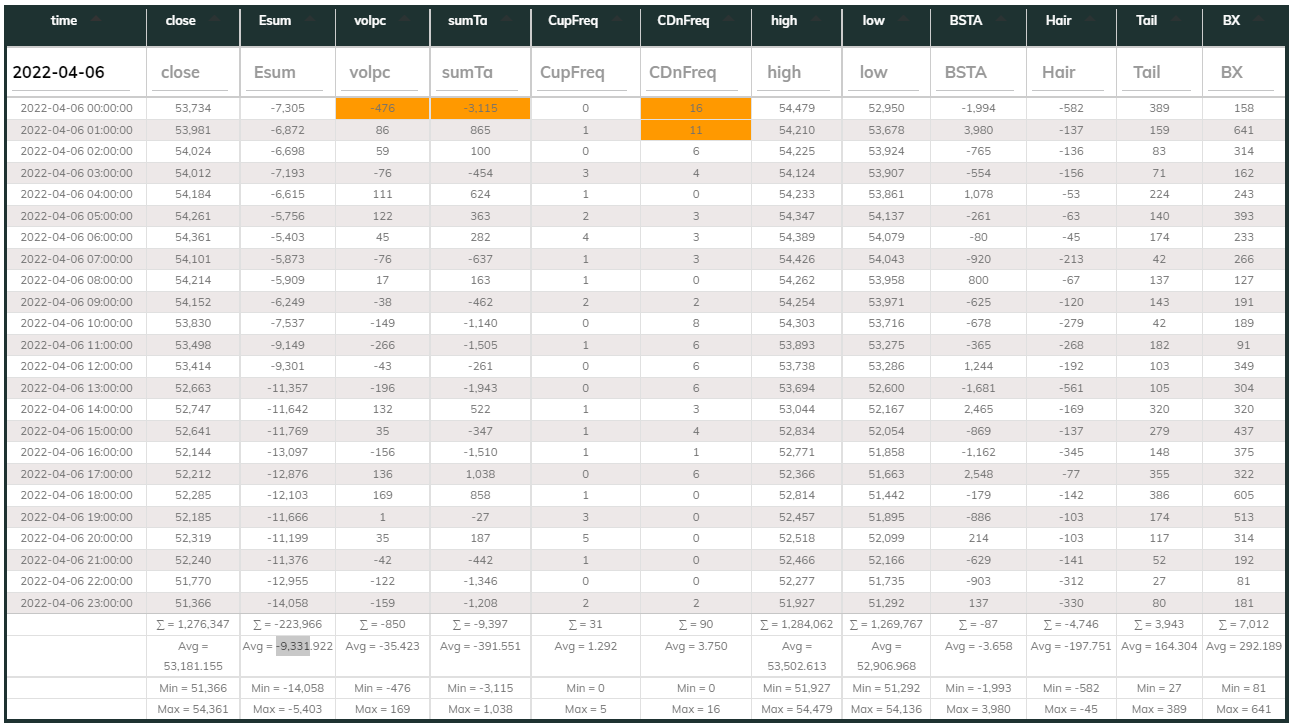Click the BX summary Avg = 292.189
Screen dimensions: 1292x725
tap(1244, 646)
